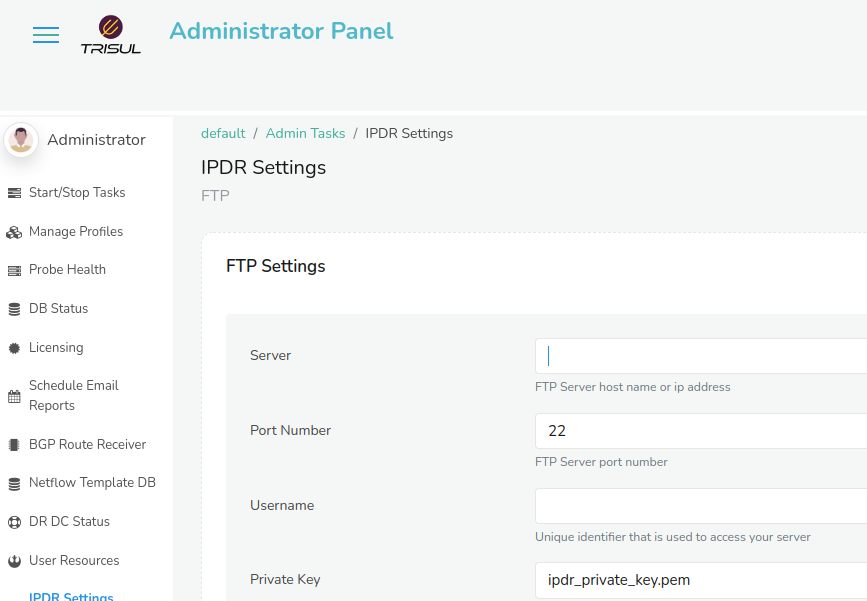Select the DR DC Status lifebuoy icon
Screen dimensions: 867x601
(x=14, y=522)
